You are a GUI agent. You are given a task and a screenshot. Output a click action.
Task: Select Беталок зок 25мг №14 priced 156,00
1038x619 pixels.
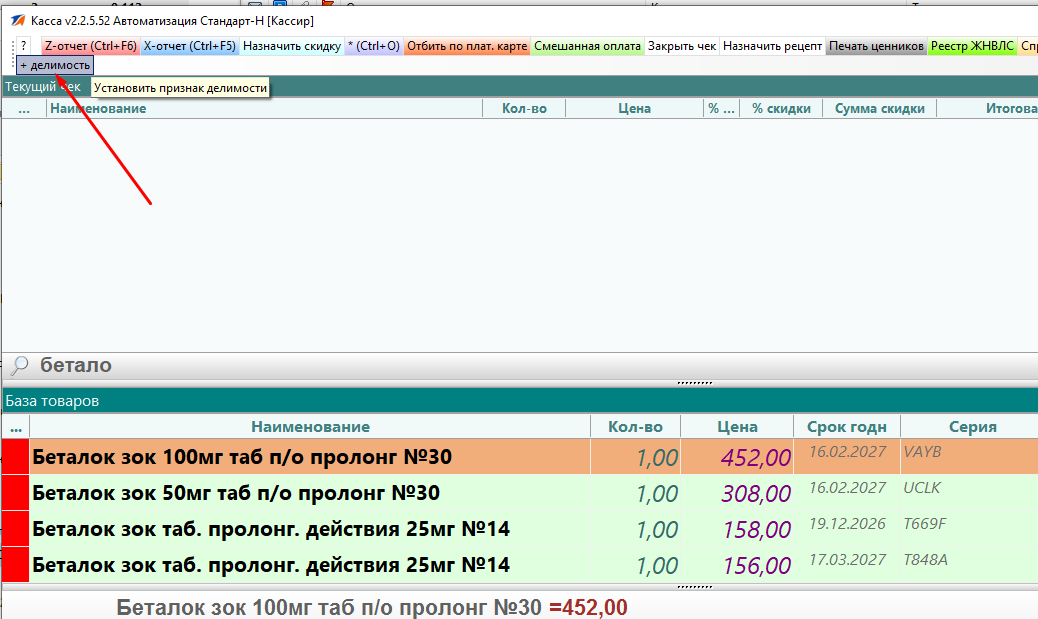point(520,565)
